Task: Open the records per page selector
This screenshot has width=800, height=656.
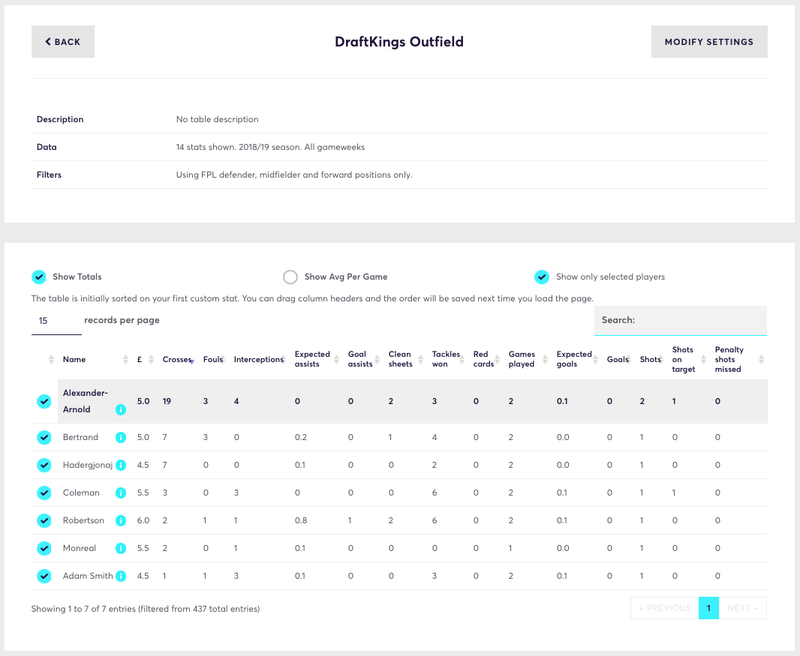Action: (56, 321)
